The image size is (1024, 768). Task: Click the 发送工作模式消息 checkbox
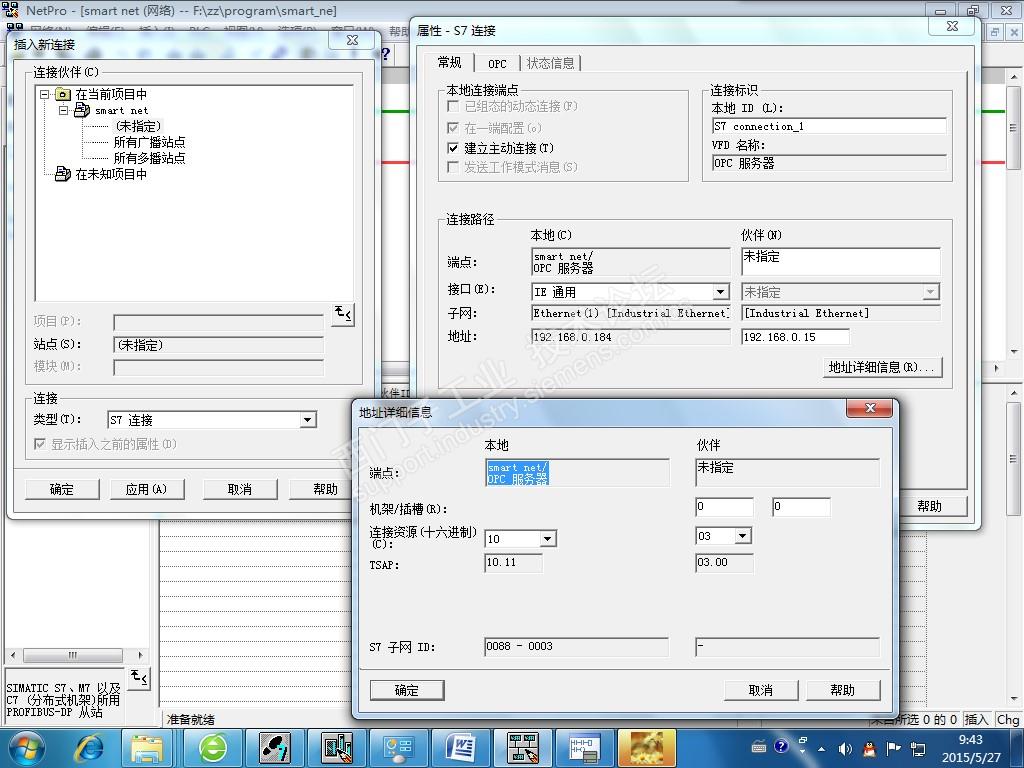point(453,167)
